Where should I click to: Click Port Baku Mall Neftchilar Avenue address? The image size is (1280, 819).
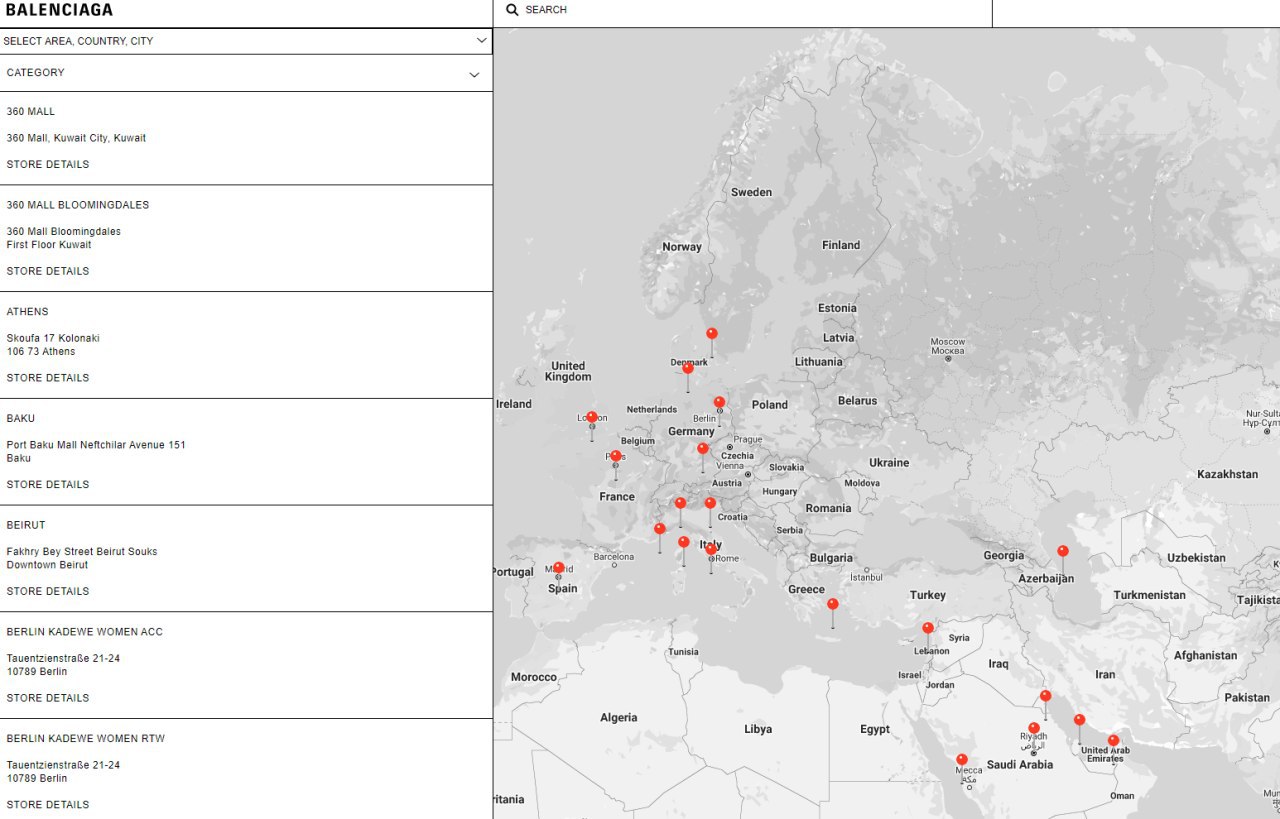(96, 445)
